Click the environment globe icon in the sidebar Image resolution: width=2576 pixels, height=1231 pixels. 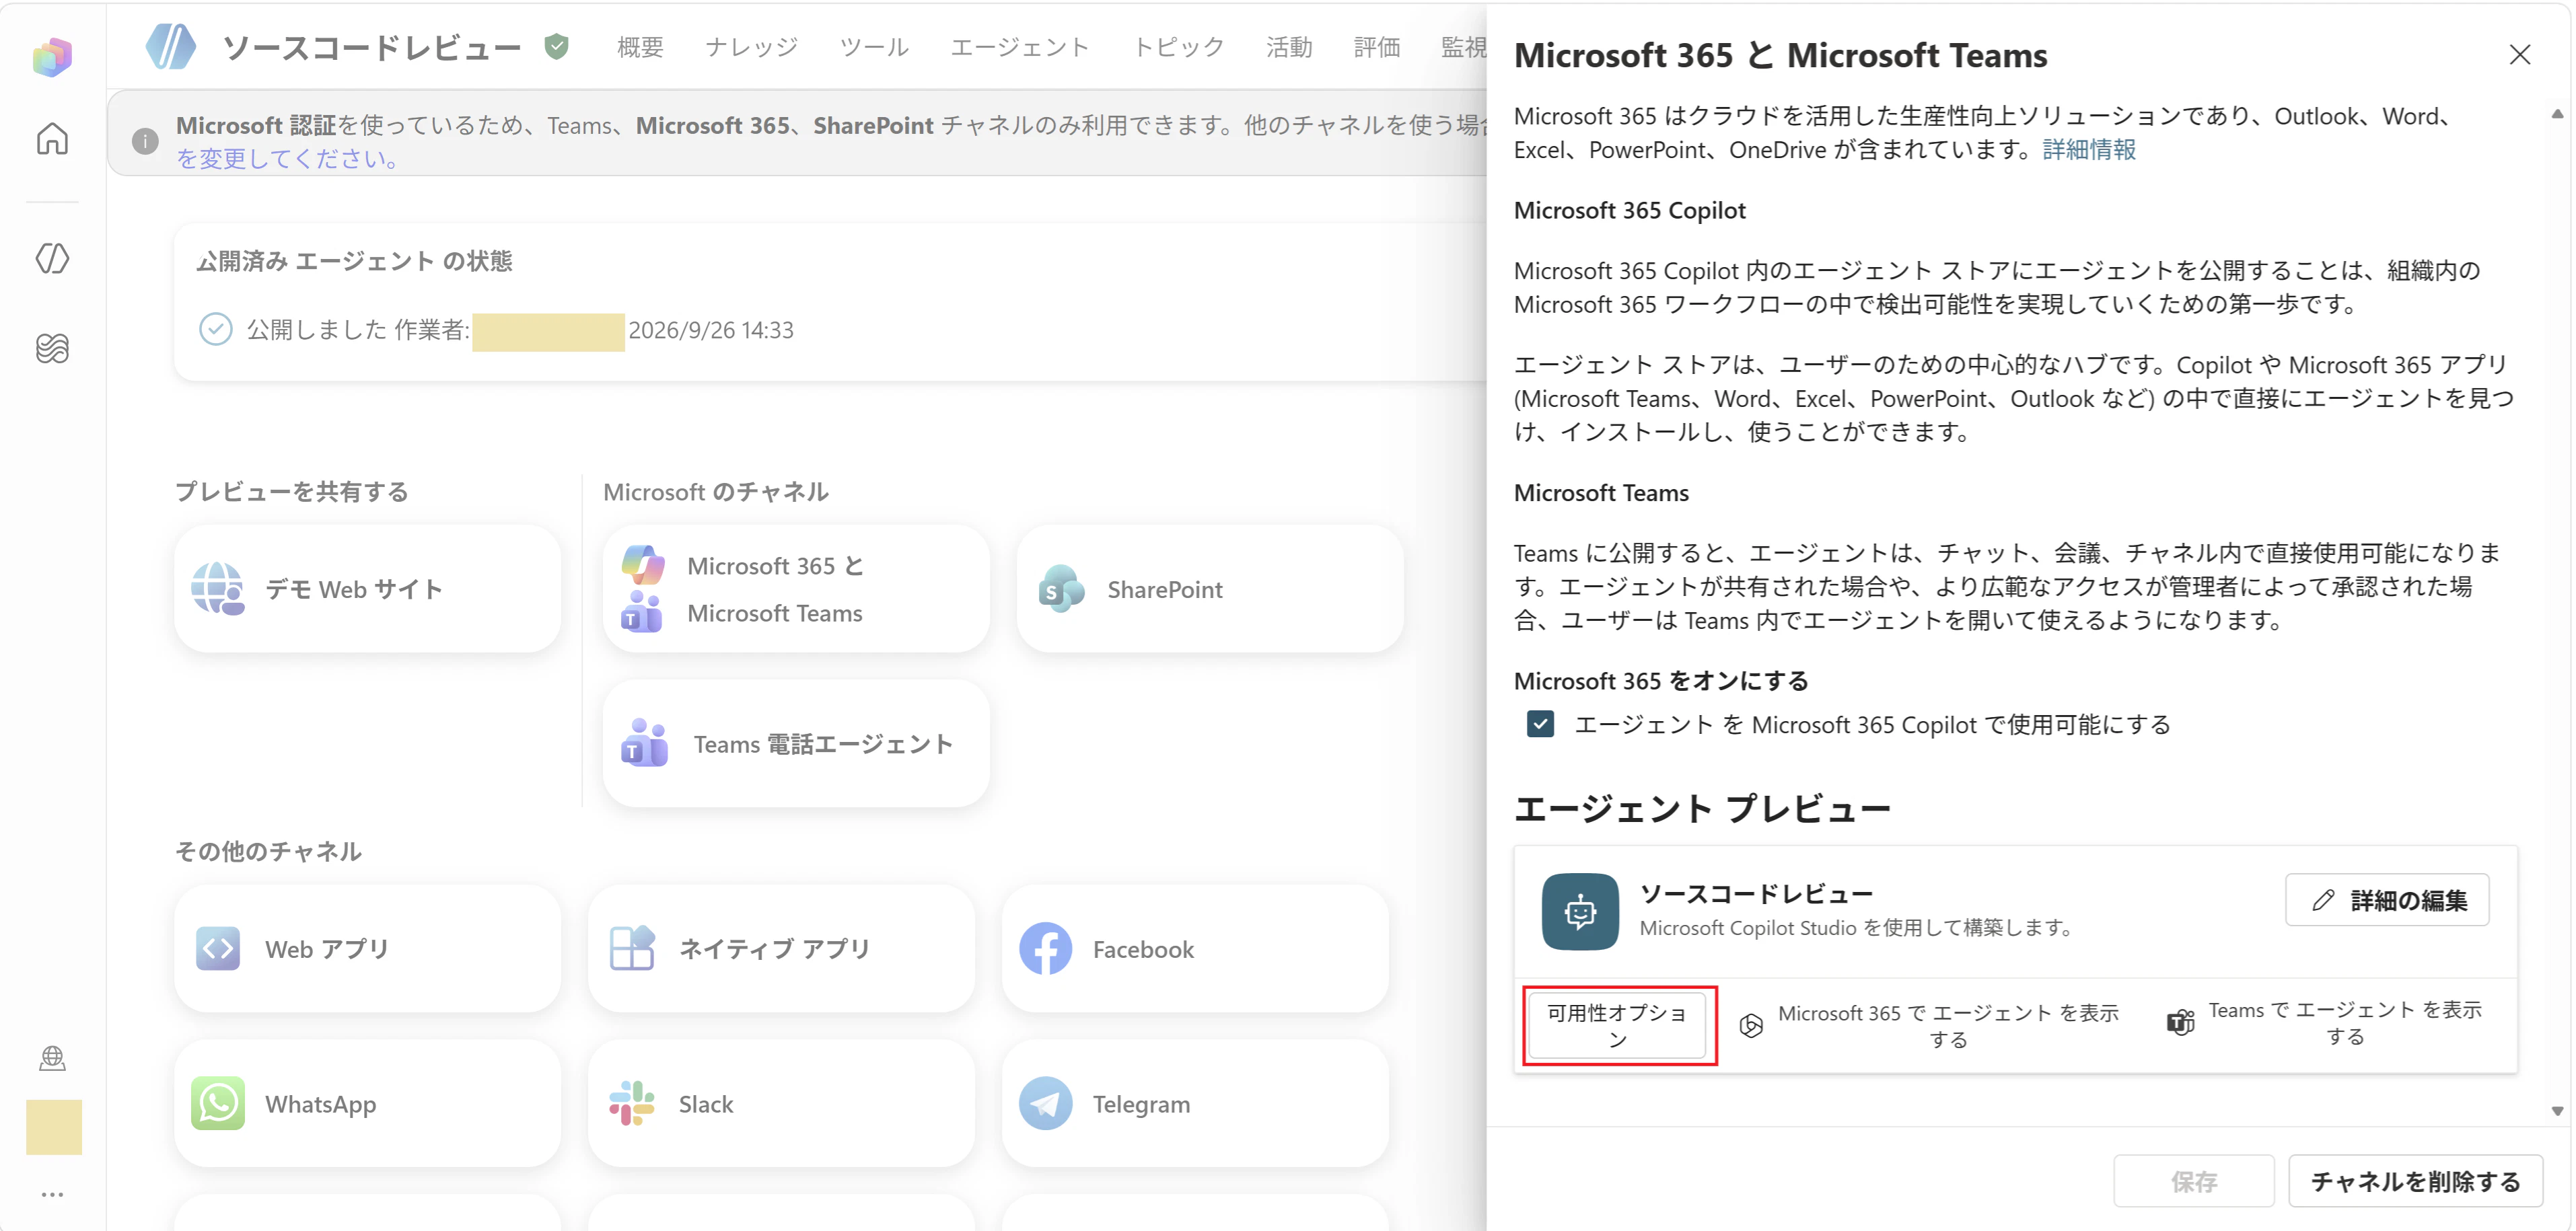(x=52, y=1058)
